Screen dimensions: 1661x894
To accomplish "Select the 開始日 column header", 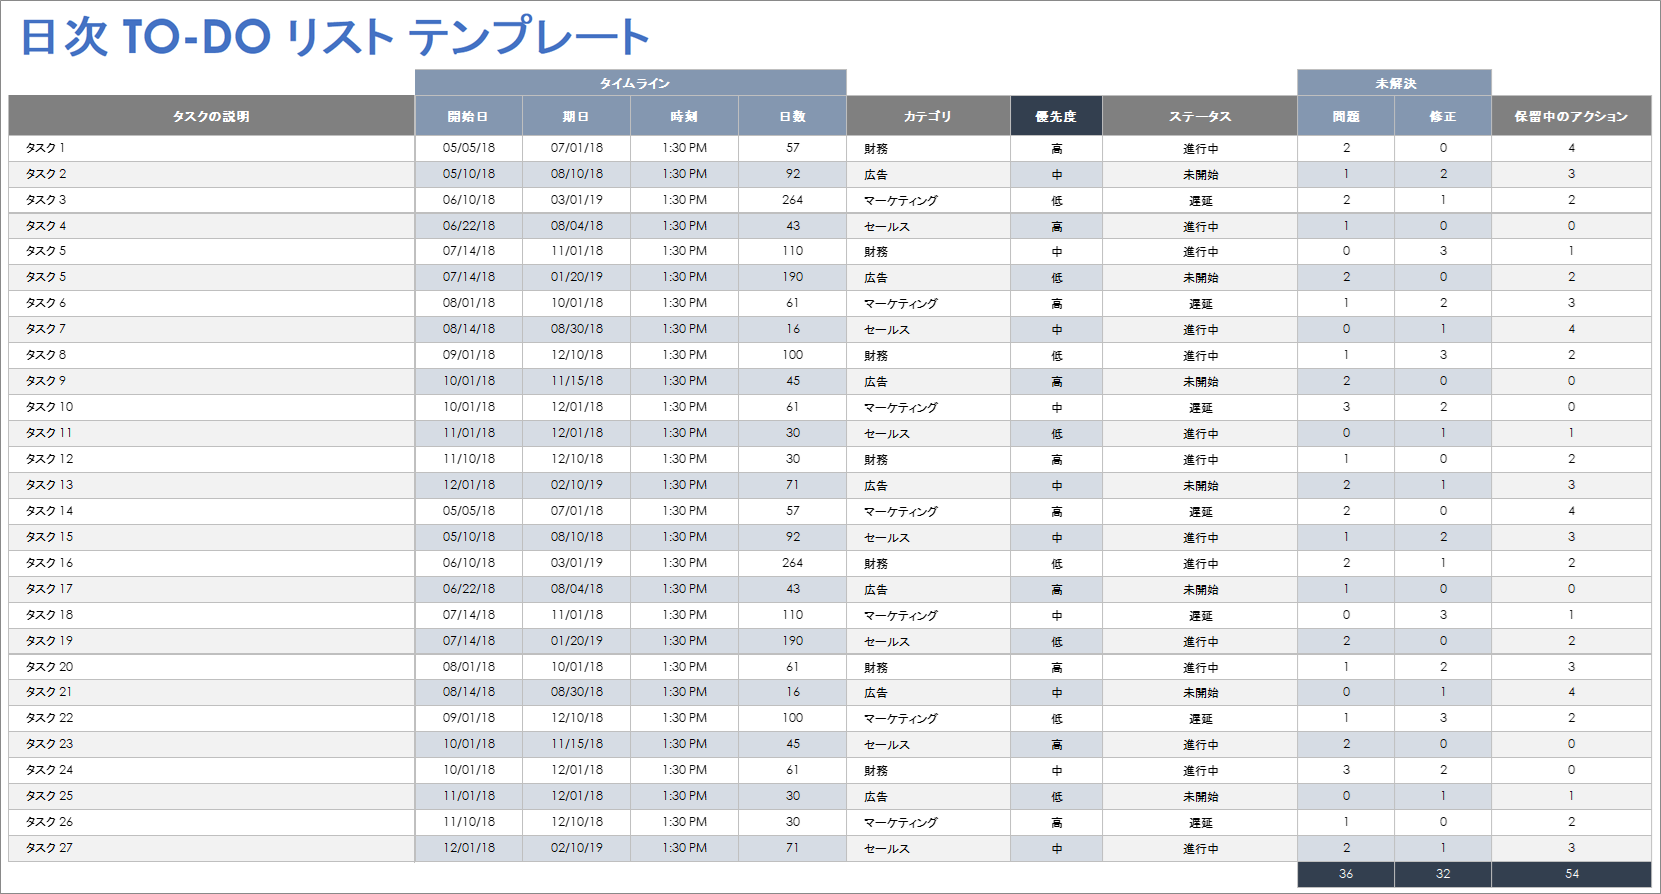I will click(x=468, y=116).
